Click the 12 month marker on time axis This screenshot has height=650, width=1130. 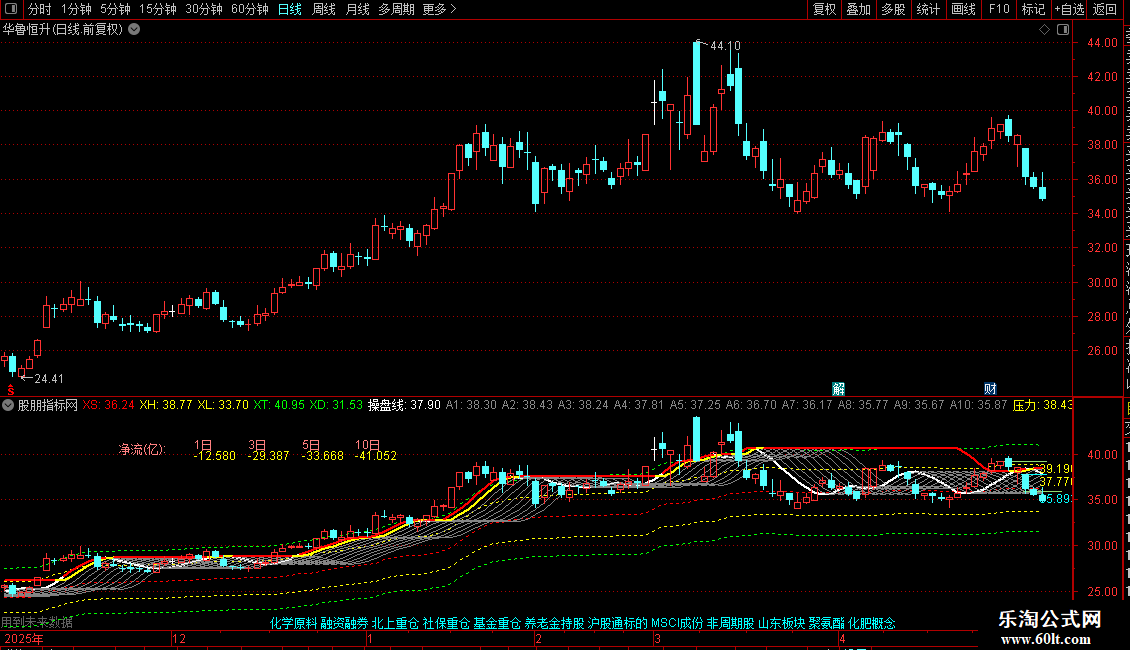click(179, 639)
